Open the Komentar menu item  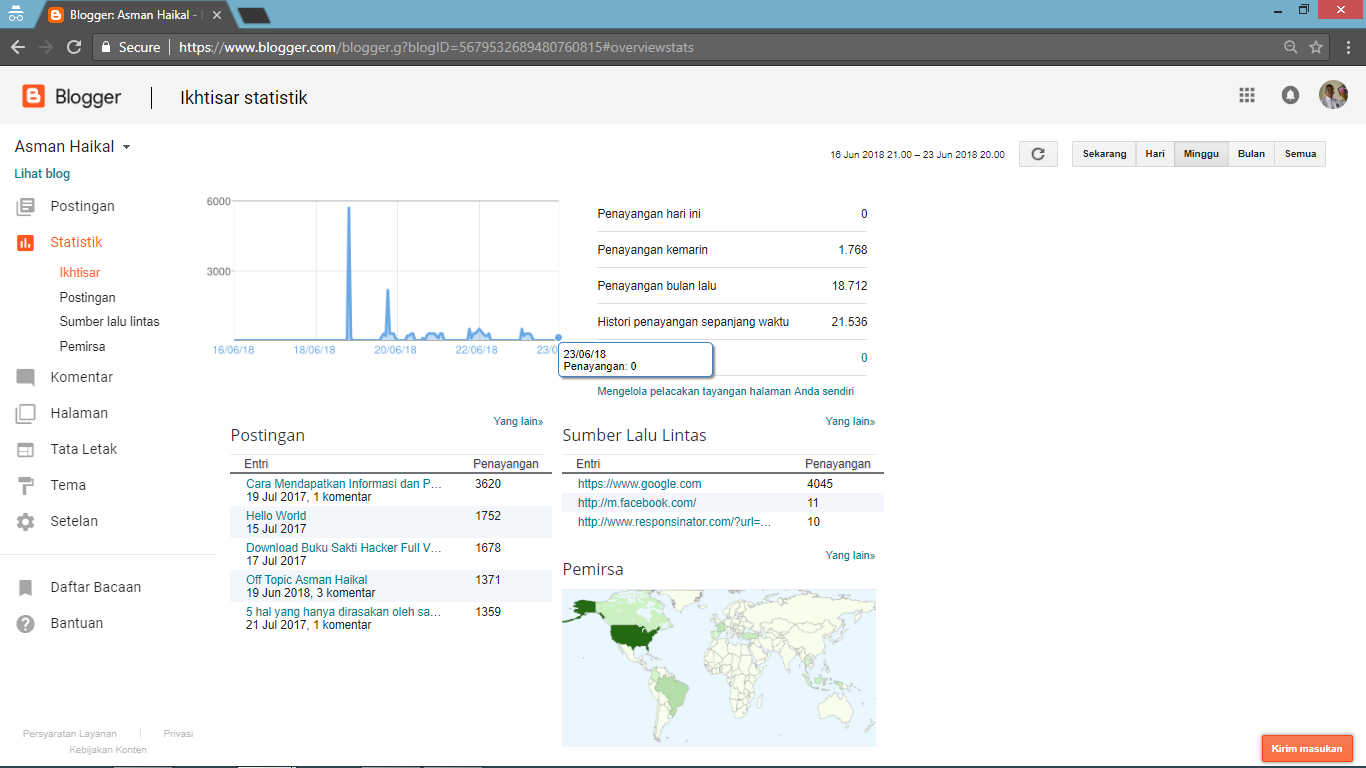pyautogui.click(x=82, y=377)
